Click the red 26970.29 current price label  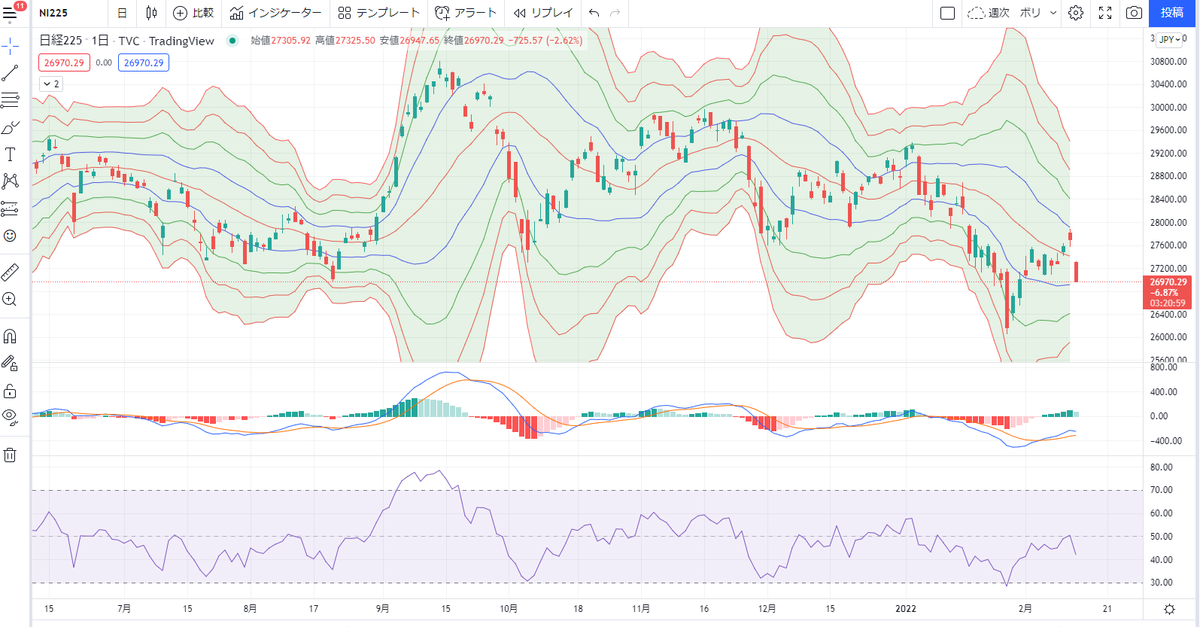click(1168, 282)
